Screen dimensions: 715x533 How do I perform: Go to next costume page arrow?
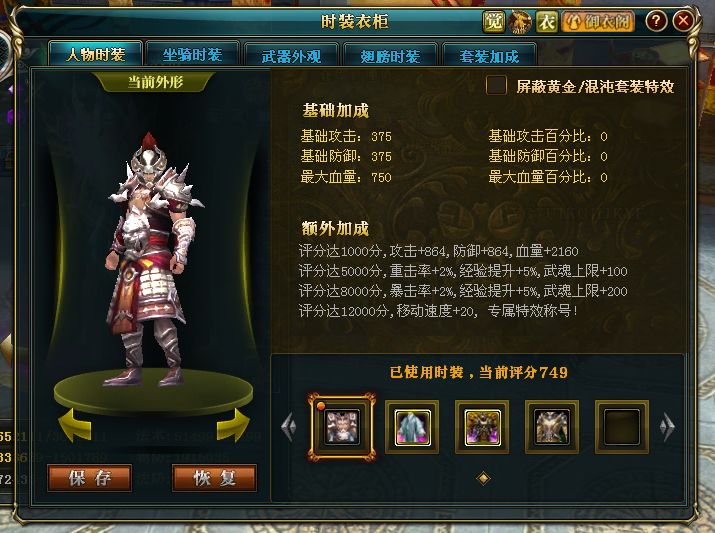coord(667,427)
